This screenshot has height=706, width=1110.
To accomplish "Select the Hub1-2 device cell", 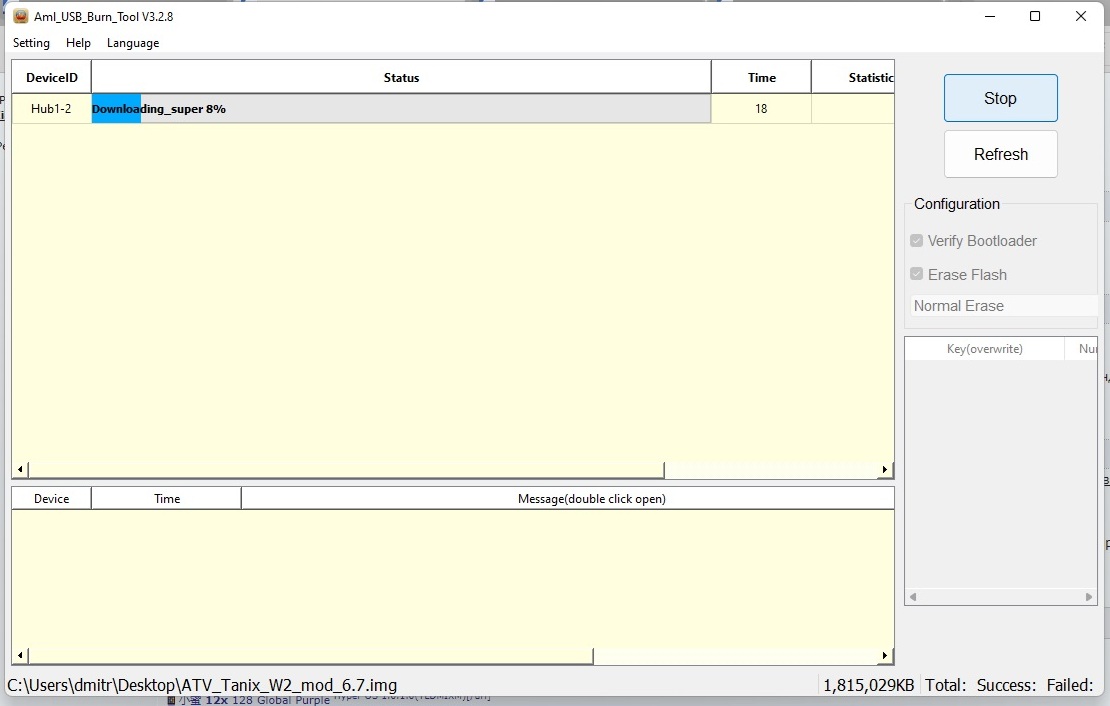I will point(51,108).
